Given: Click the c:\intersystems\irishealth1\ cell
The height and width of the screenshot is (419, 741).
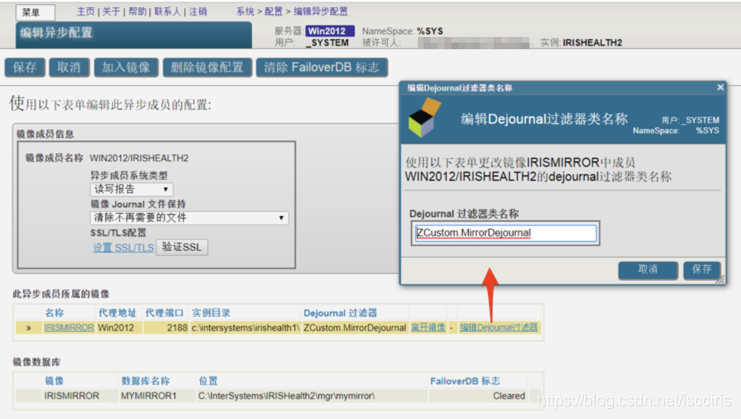Looking at the screenshot, I should pos(245,327).
